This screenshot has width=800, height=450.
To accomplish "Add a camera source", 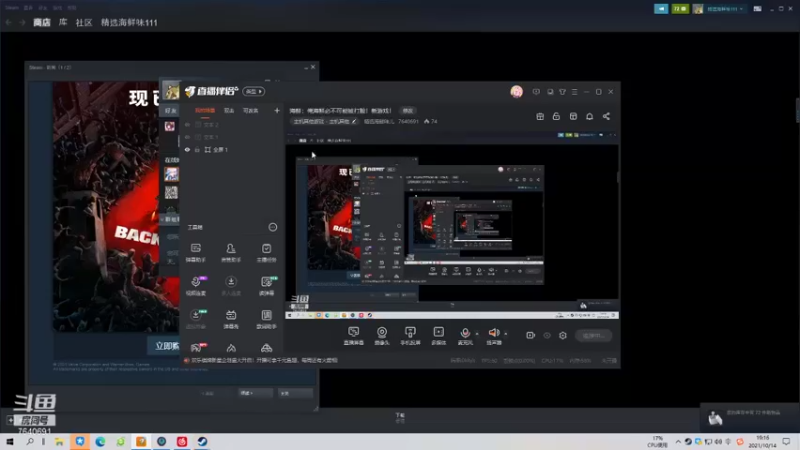I will click(382, 336).
